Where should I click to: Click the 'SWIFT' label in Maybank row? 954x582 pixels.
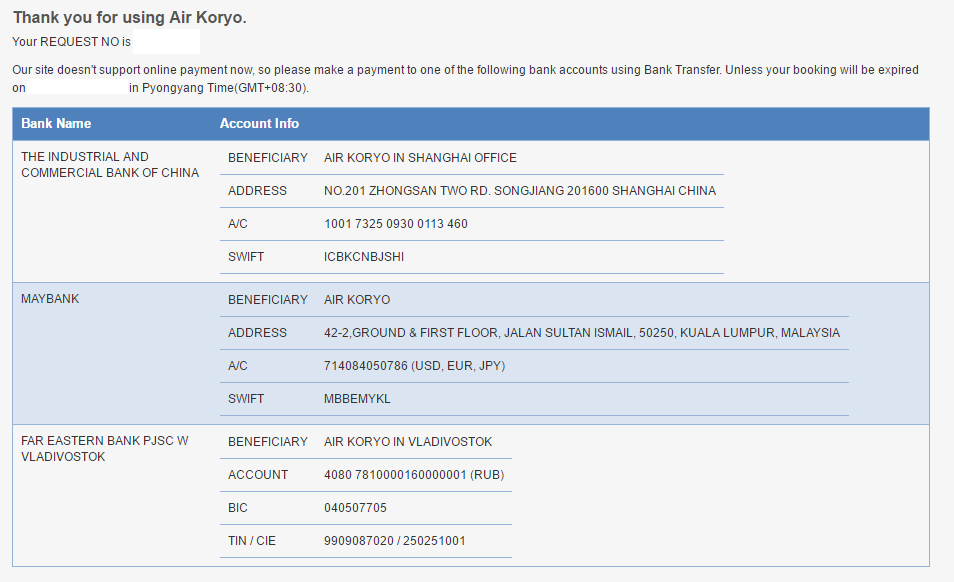point(246,399)
